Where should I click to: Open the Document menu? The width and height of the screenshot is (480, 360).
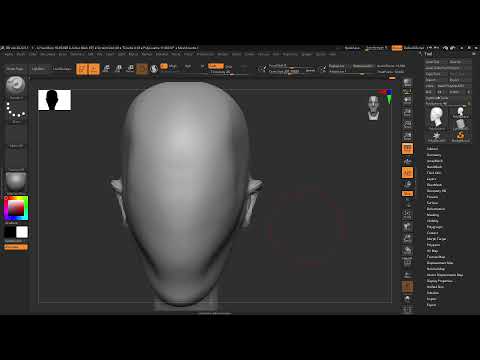coord(47,54)
